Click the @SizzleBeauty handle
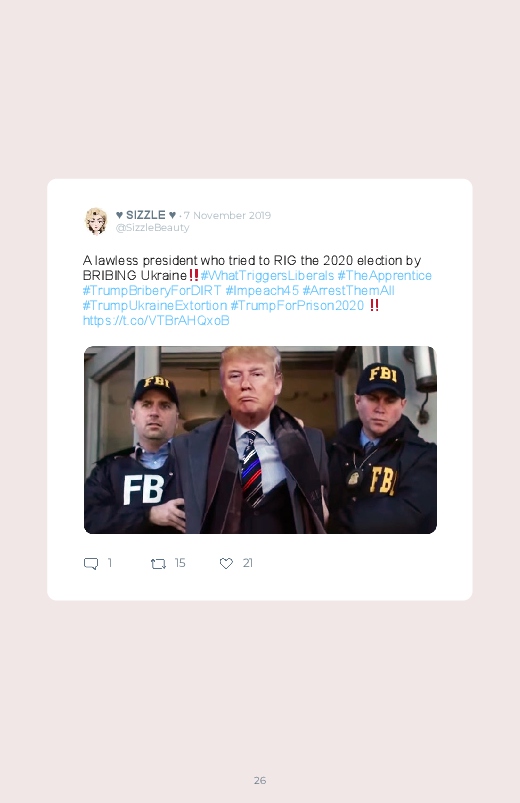520x803 pixels. click(153, 228)
